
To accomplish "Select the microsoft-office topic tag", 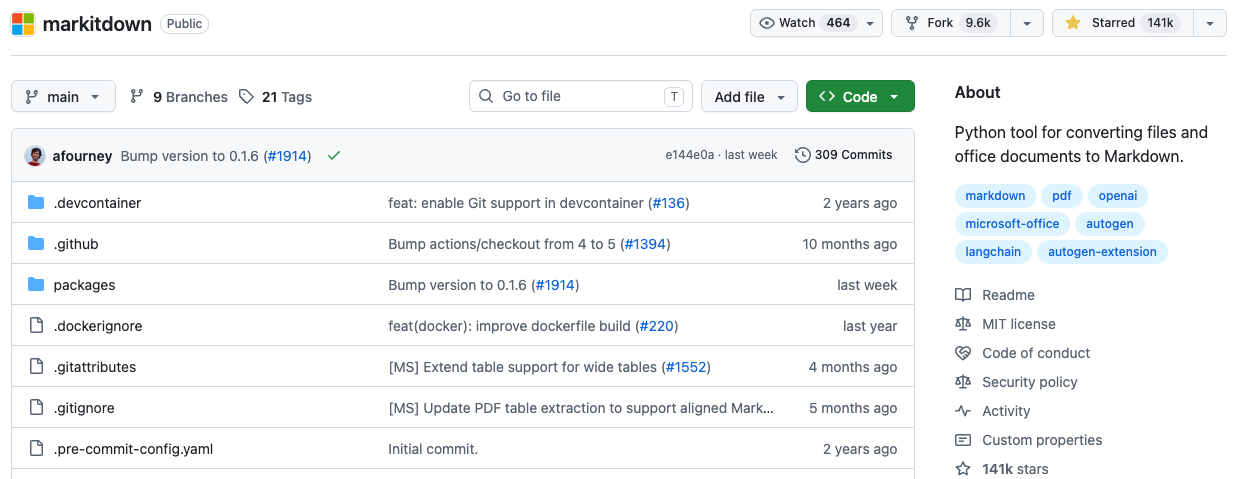I will pos(1012,223).
